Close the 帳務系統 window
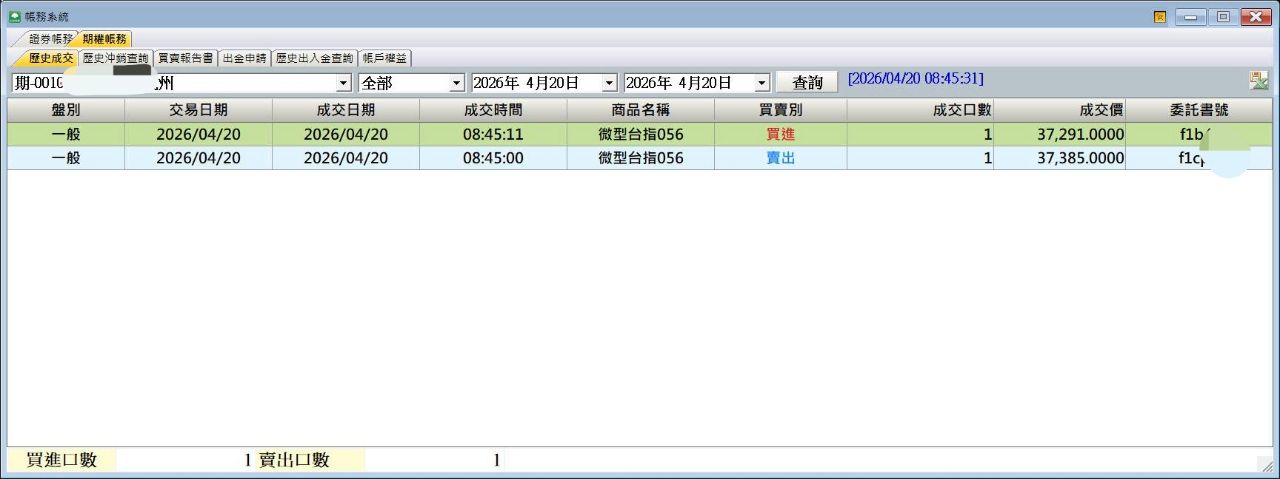Viewport: 1280px width, 479px height. (x=1254, y=16)
